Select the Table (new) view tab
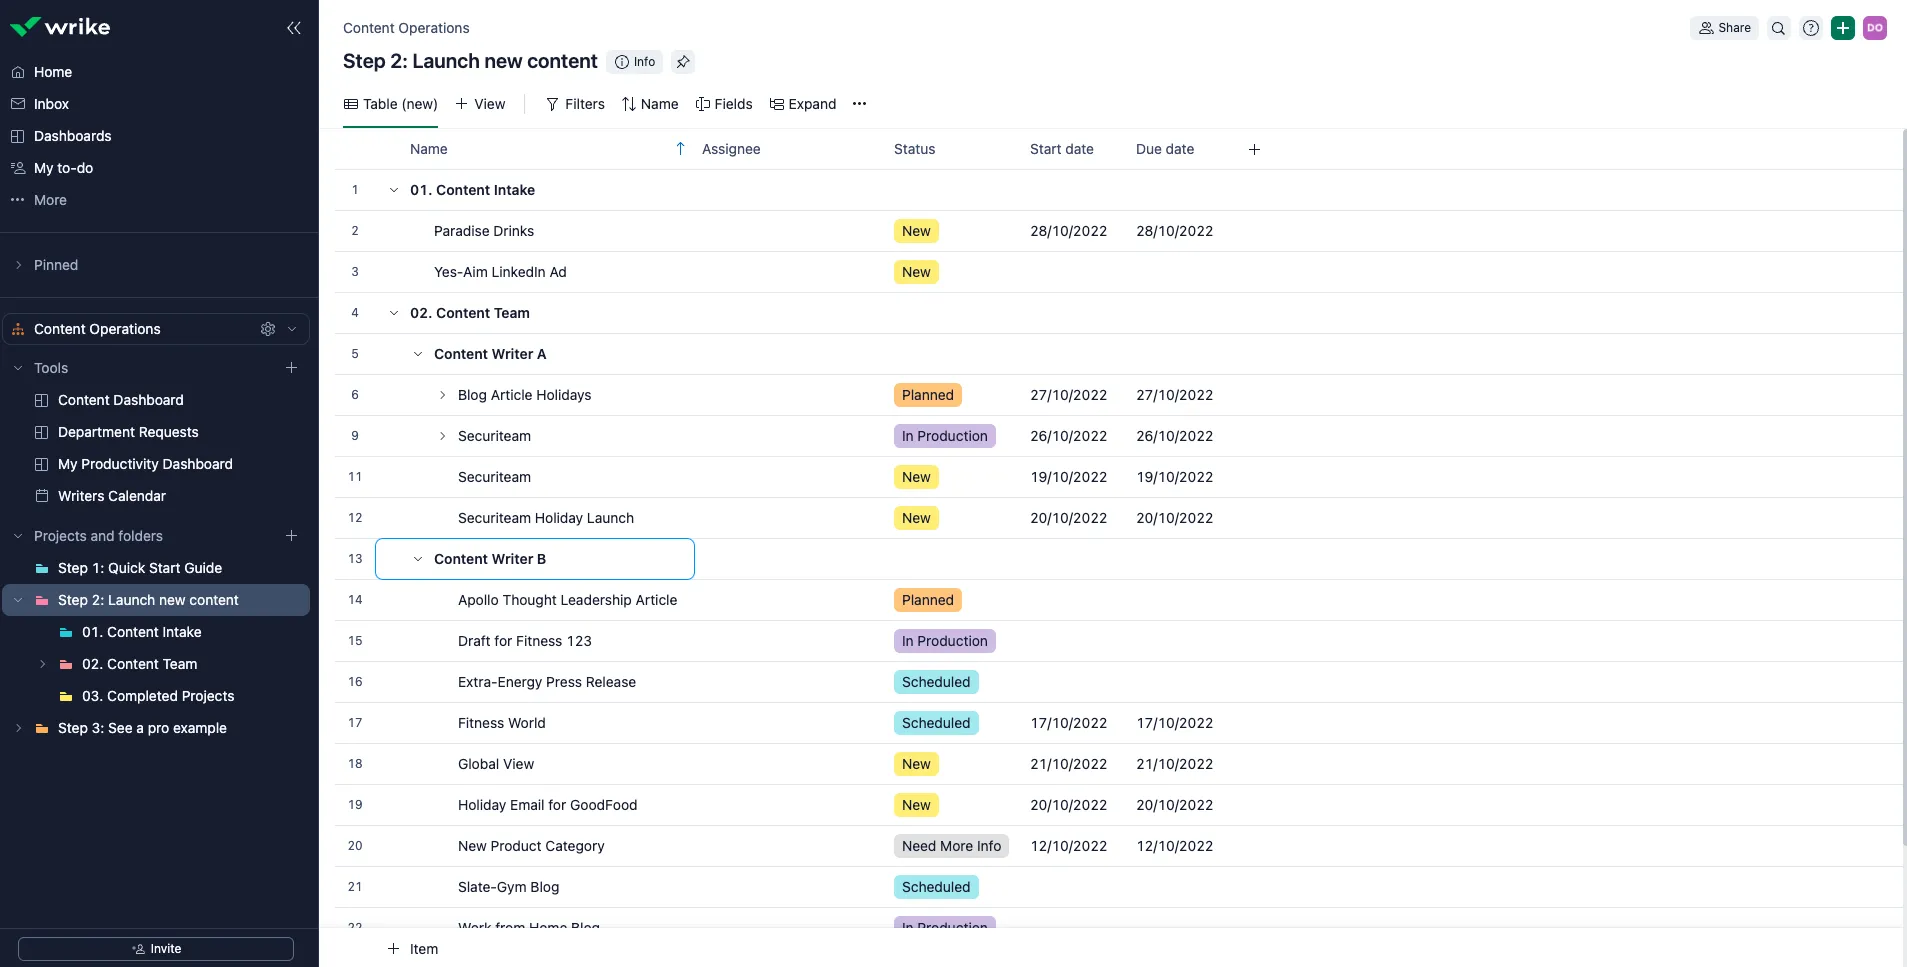1907x967 pixels. click(391, 104)
